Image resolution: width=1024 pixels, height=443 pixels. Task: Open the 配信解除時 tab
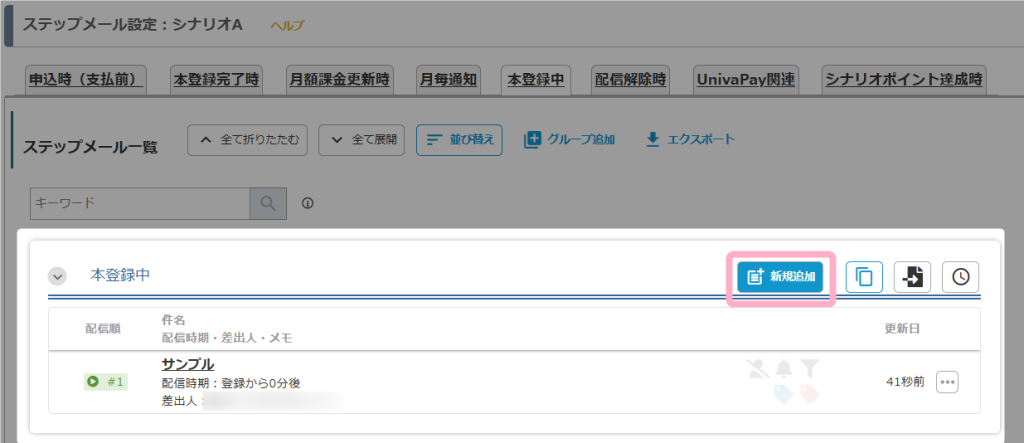pos(630,79)
